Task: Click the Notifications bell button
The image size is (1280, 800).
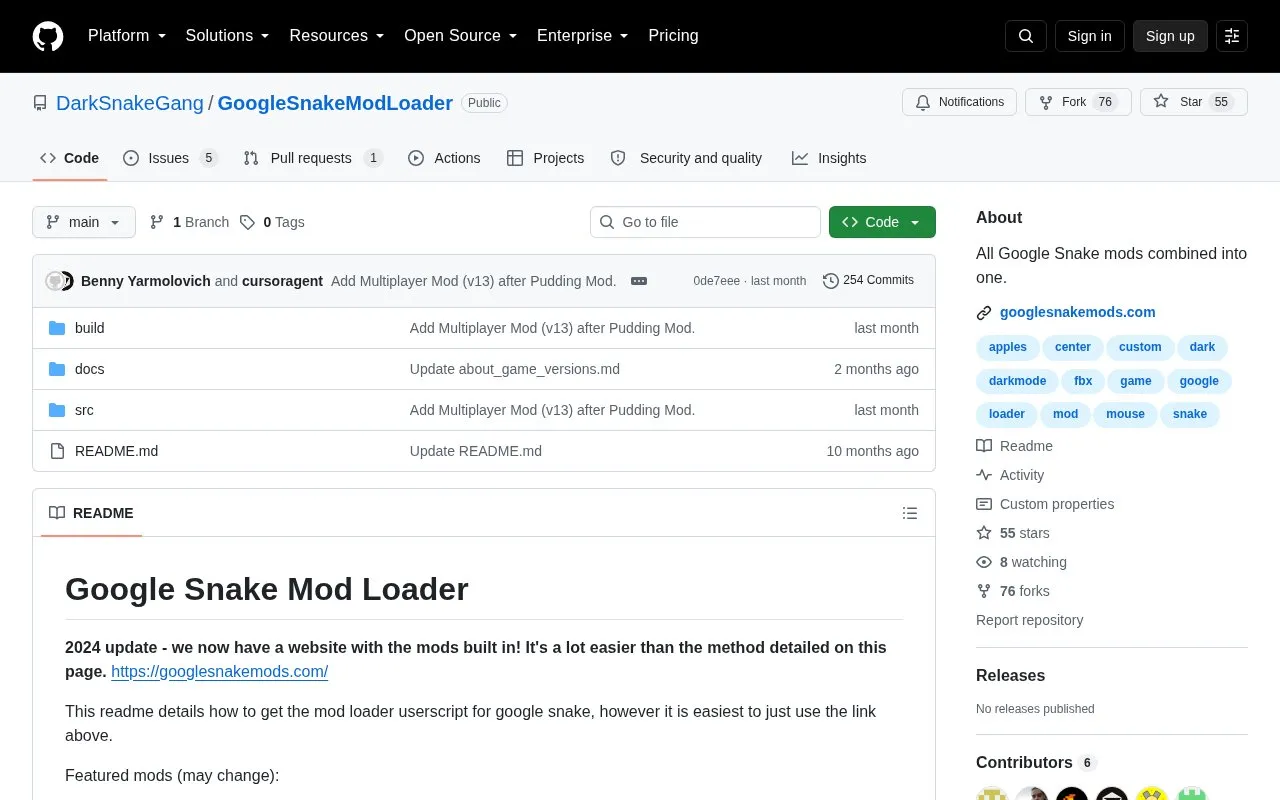Action: coord(959,102)
